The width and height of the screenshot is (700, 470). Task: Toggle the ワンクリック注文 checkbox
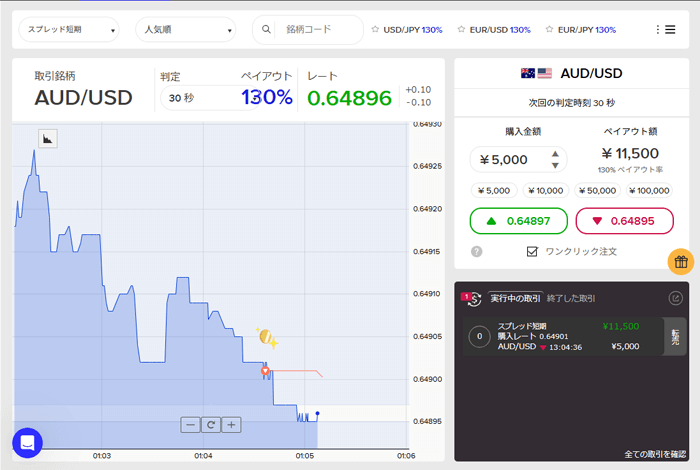tap(532, 252)
